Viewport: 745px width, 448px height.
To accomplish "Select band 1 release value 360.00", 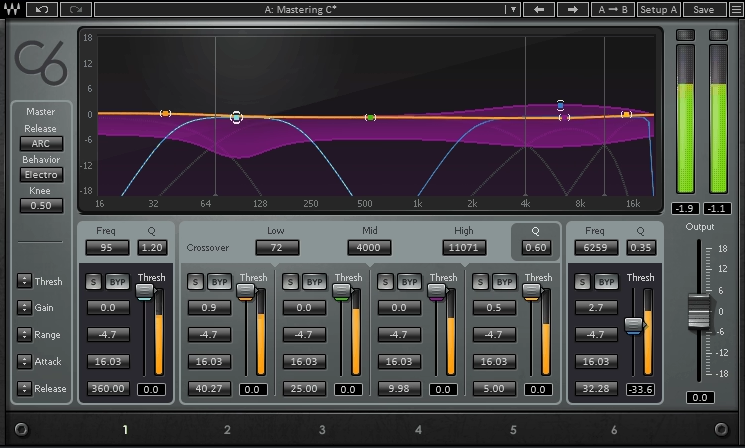I will pos(108,388).
